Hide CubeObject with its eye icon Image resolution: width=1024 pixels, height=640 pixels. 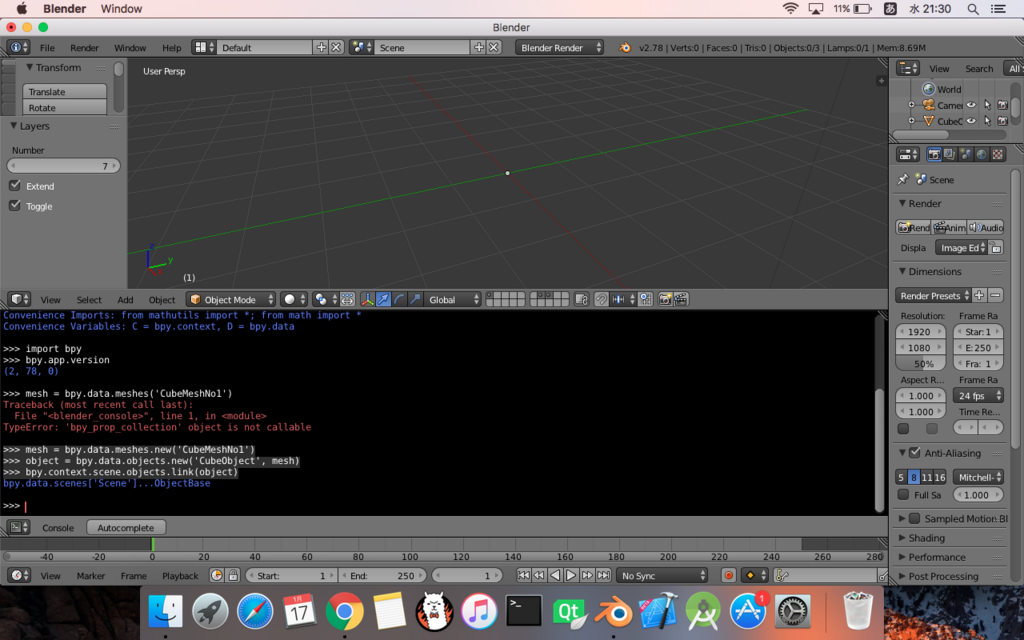coord(972,121)
